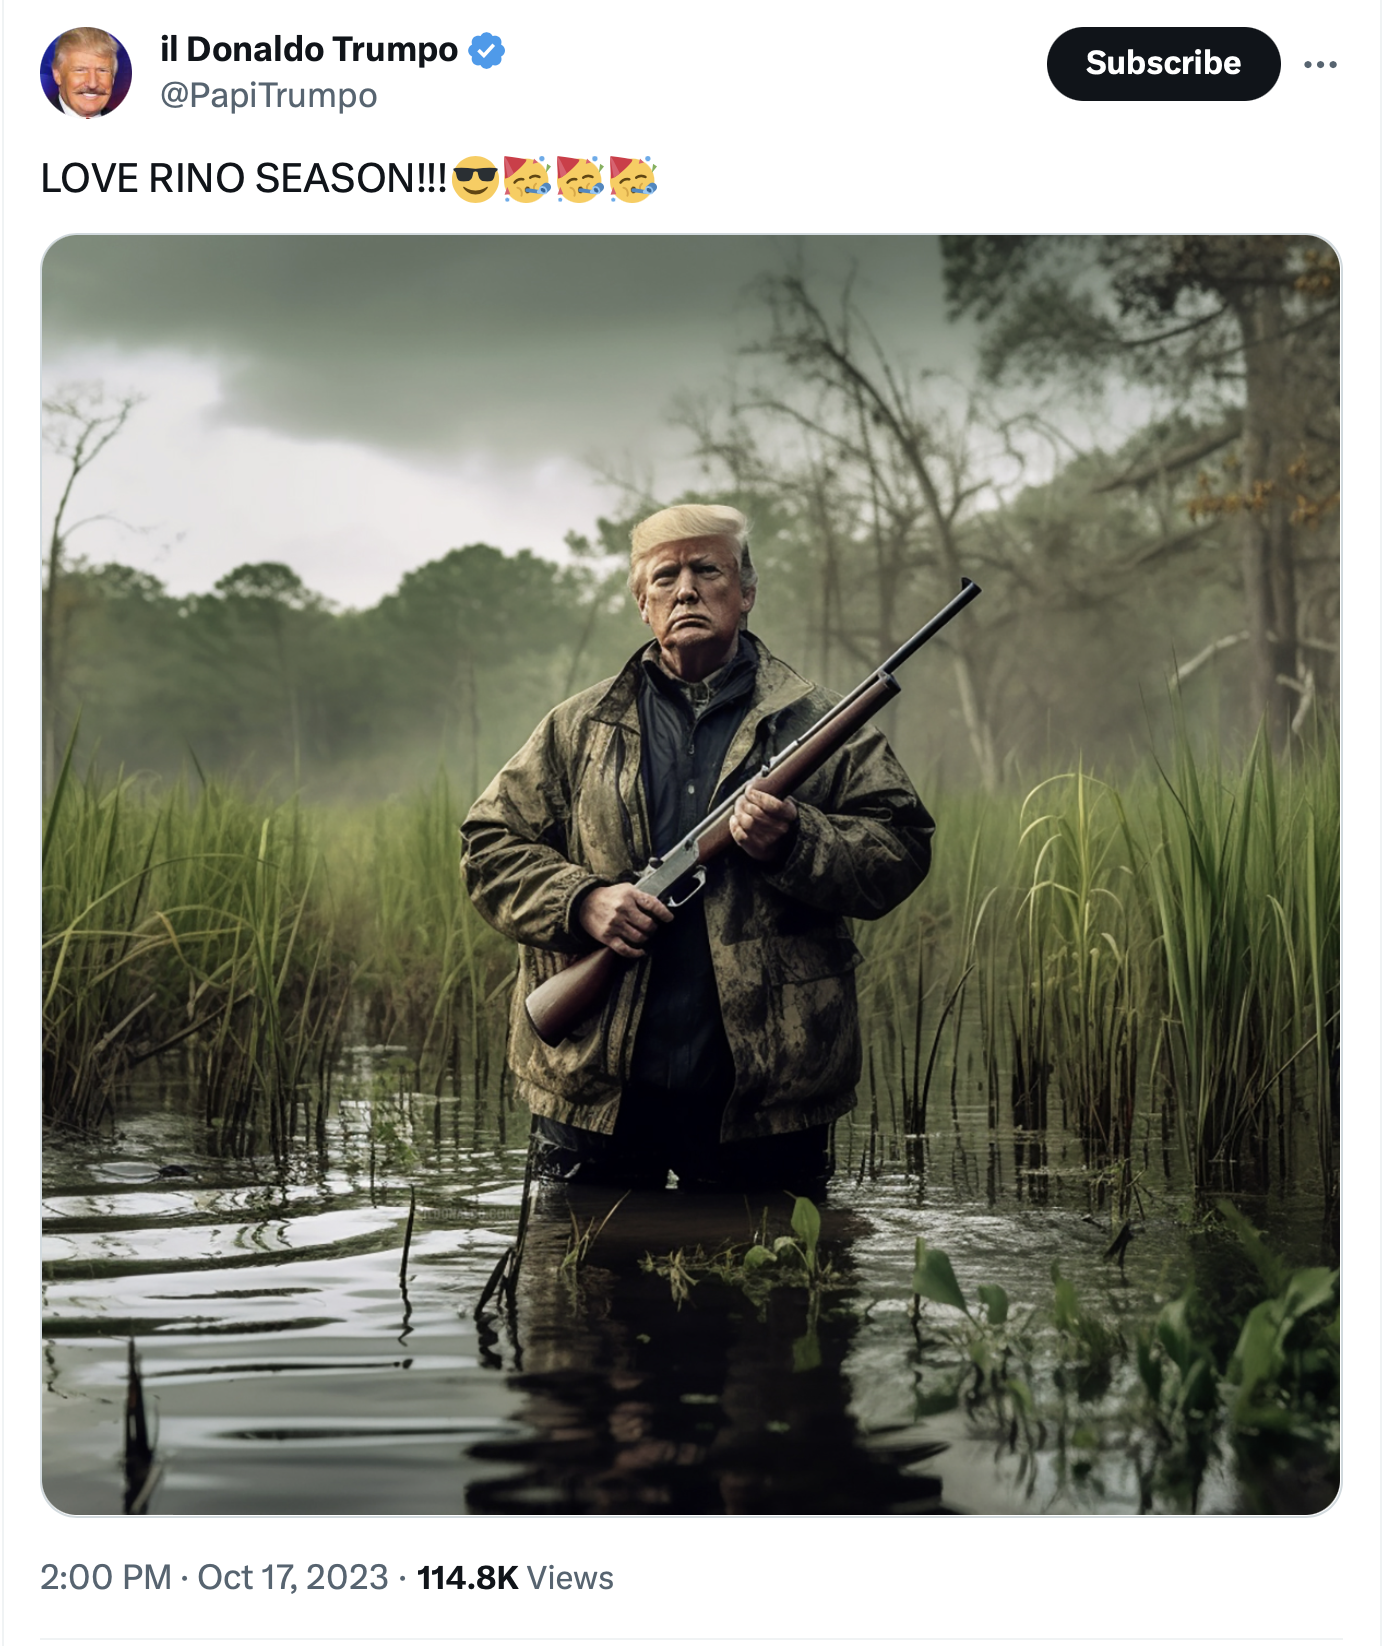Open the 2:00 PM timestamp link

pyautogui.click(x=106, y=1577)
